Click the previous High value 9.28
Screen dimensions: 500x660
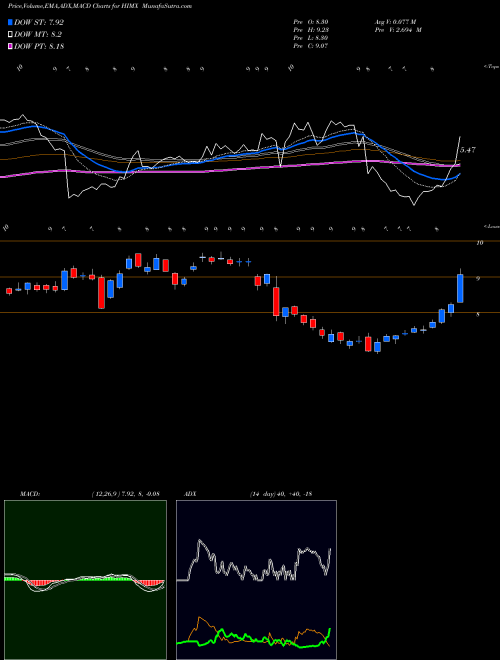tap(311, 30)
